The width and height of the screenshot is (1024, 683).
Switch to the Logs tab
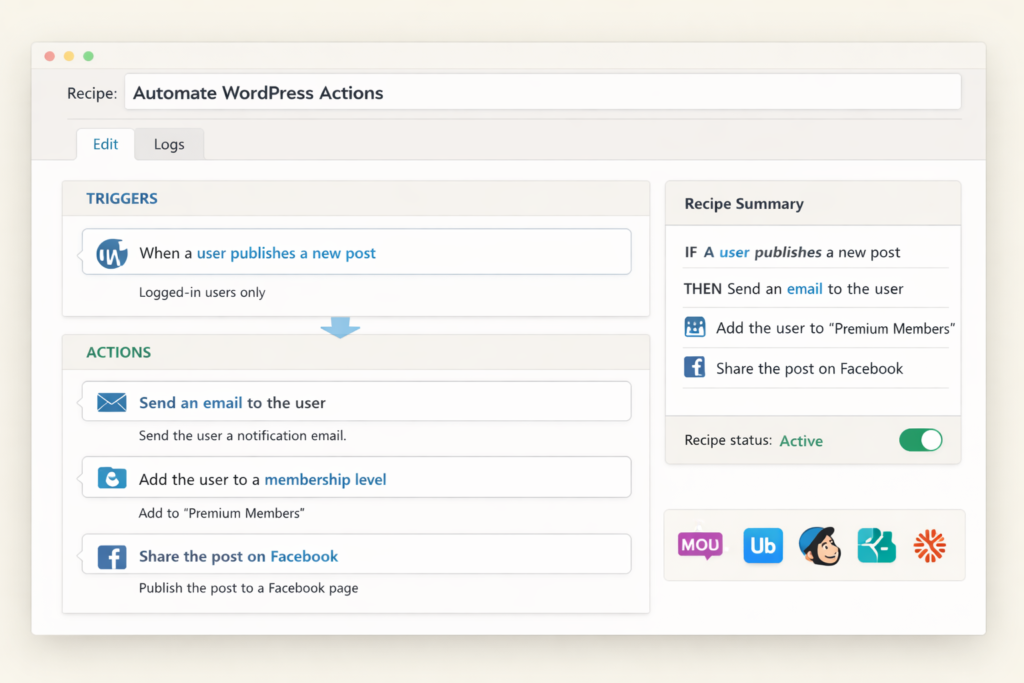169,144
